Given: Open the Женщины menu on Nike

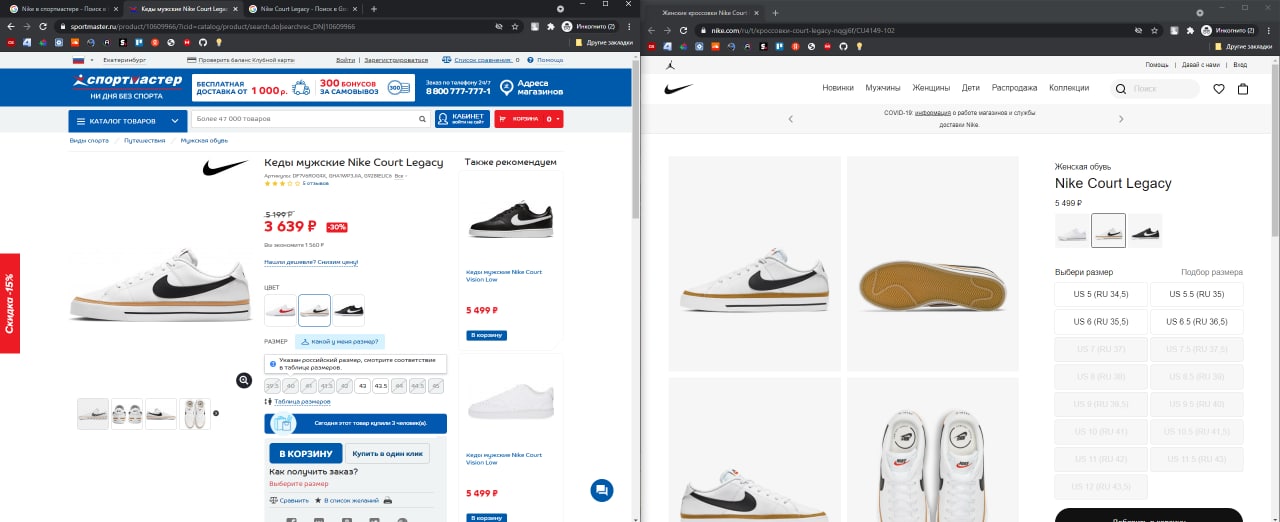Looking at the screenshot, I should tap(931, 88).
